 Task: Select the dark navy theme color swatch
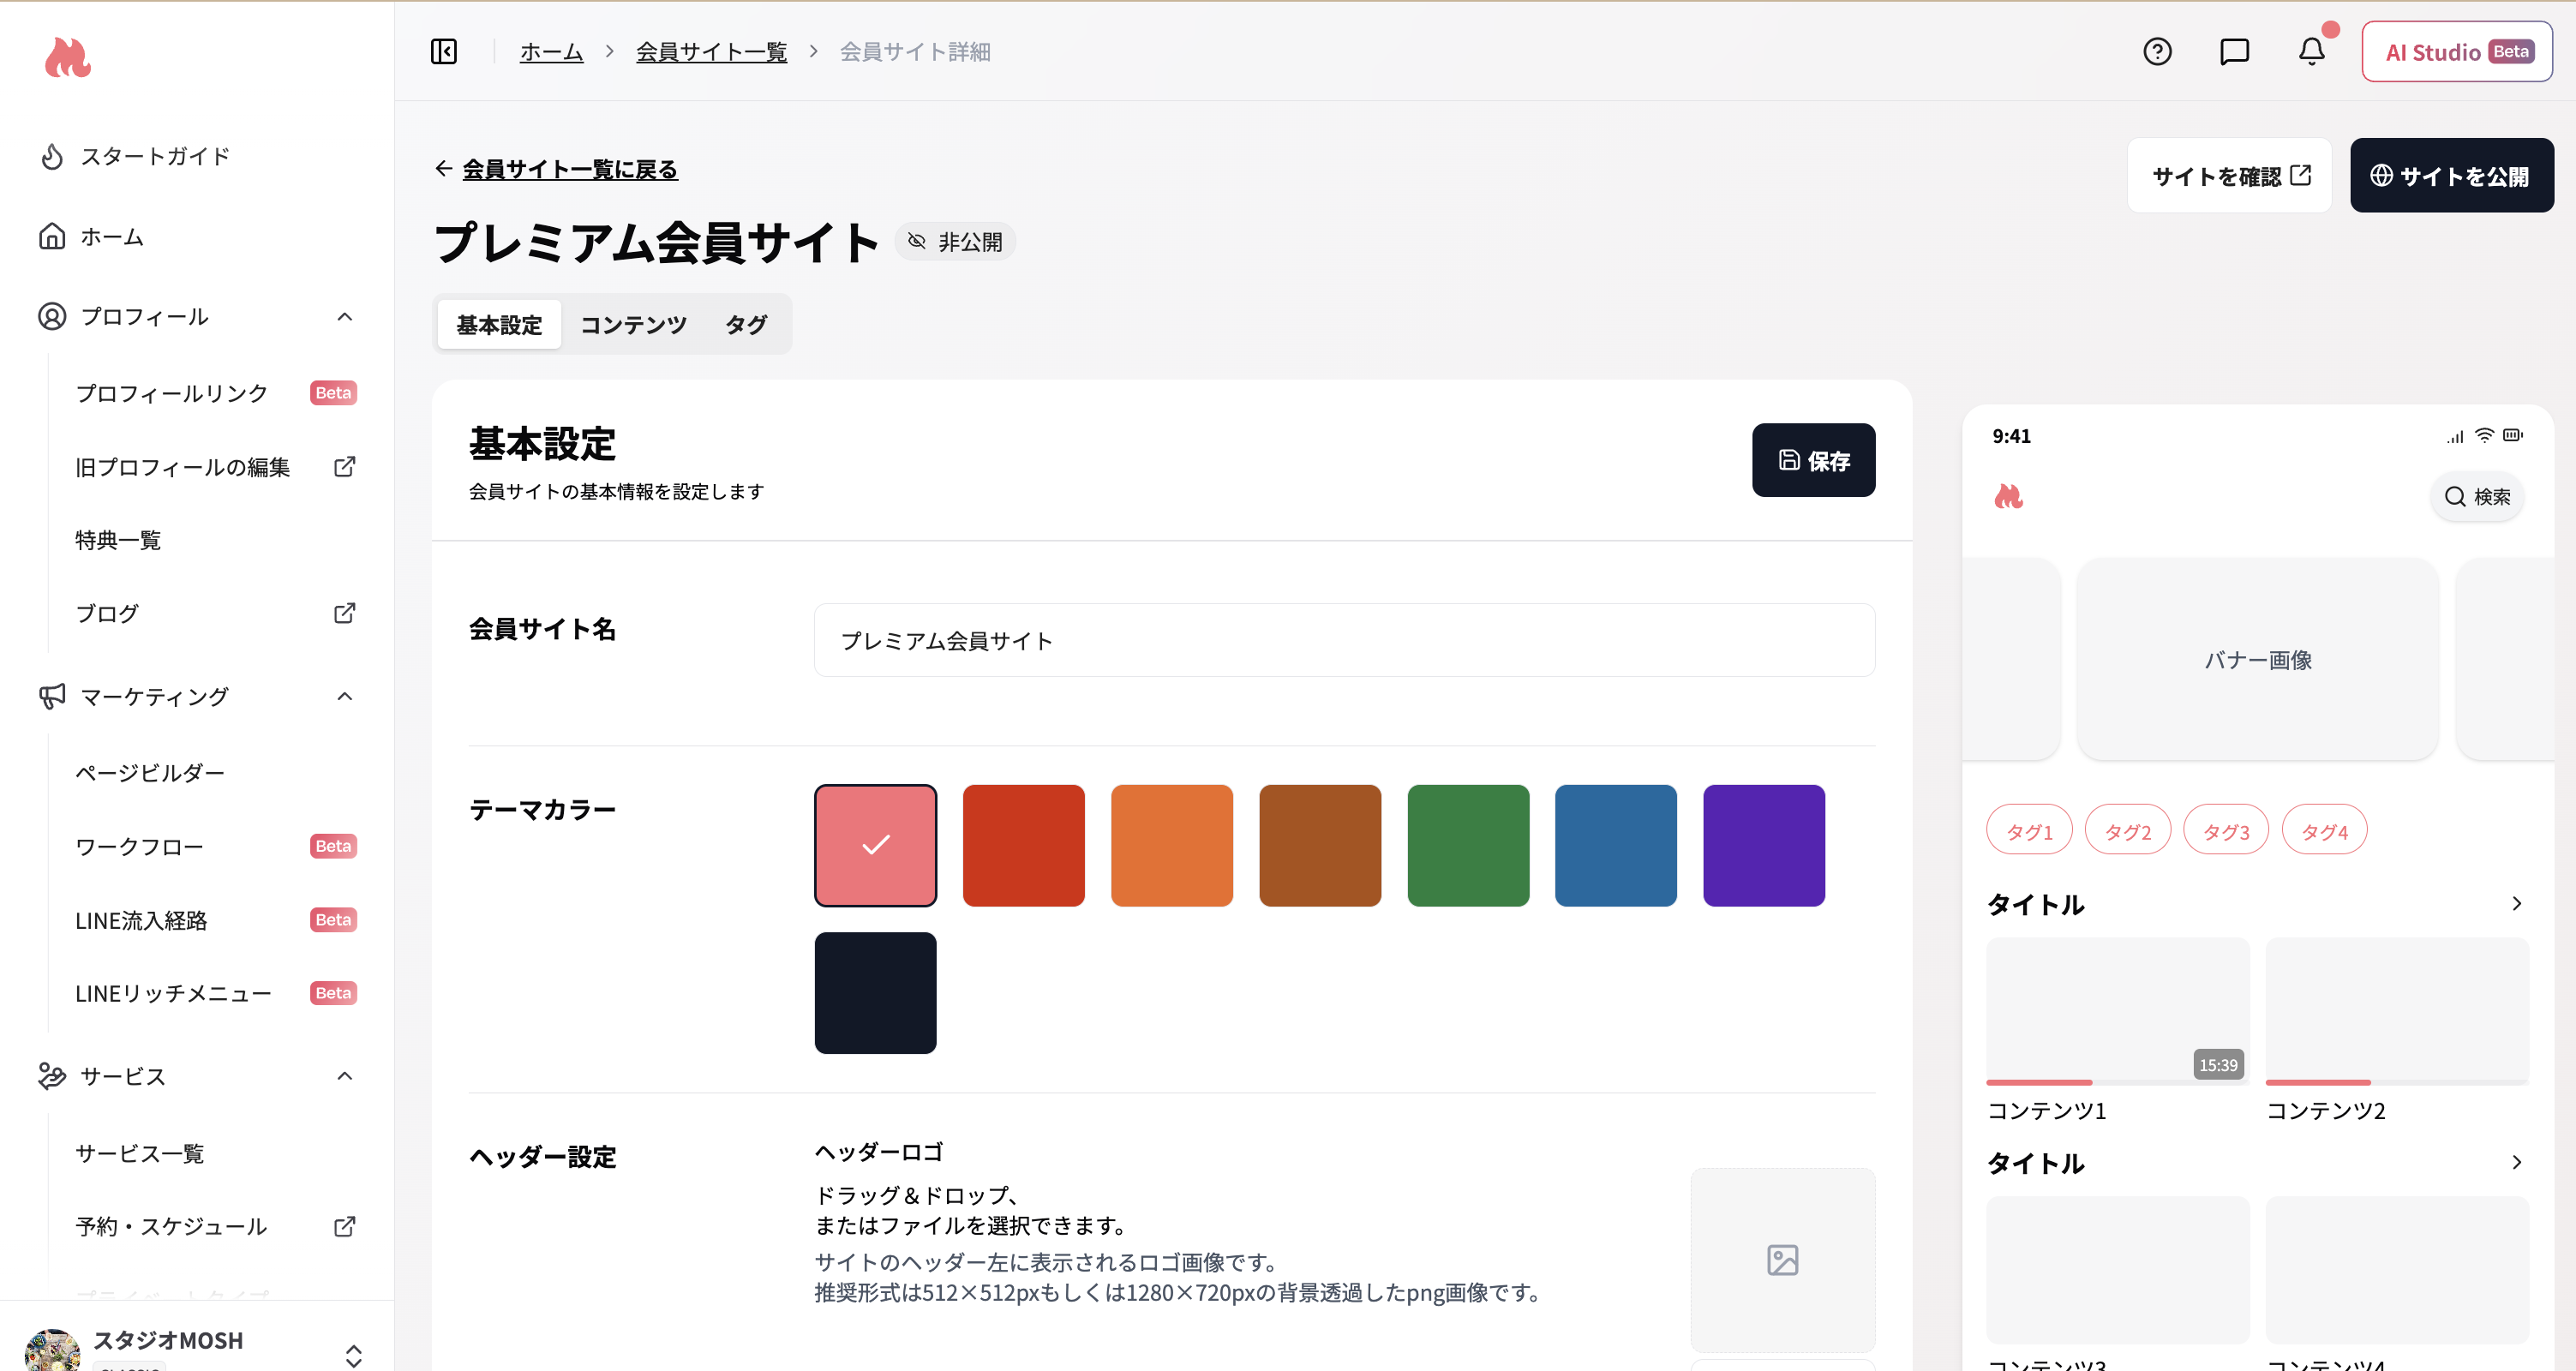click(875, 992)
